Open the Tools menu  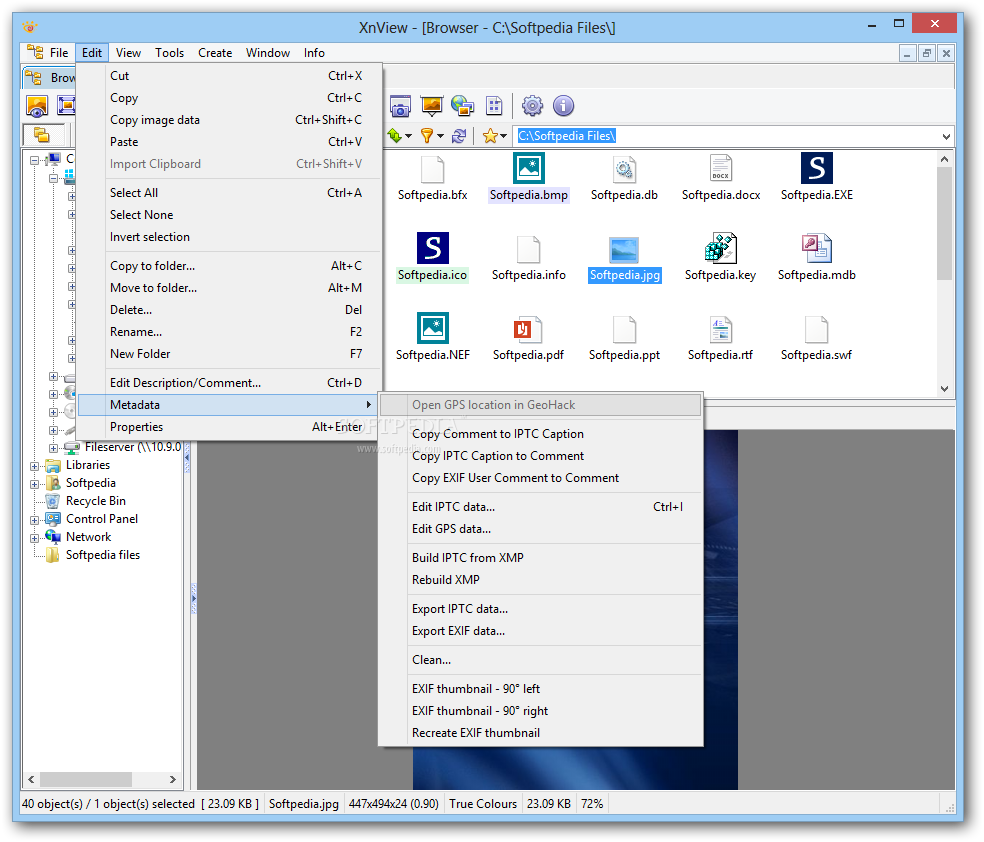pos(169,53)
